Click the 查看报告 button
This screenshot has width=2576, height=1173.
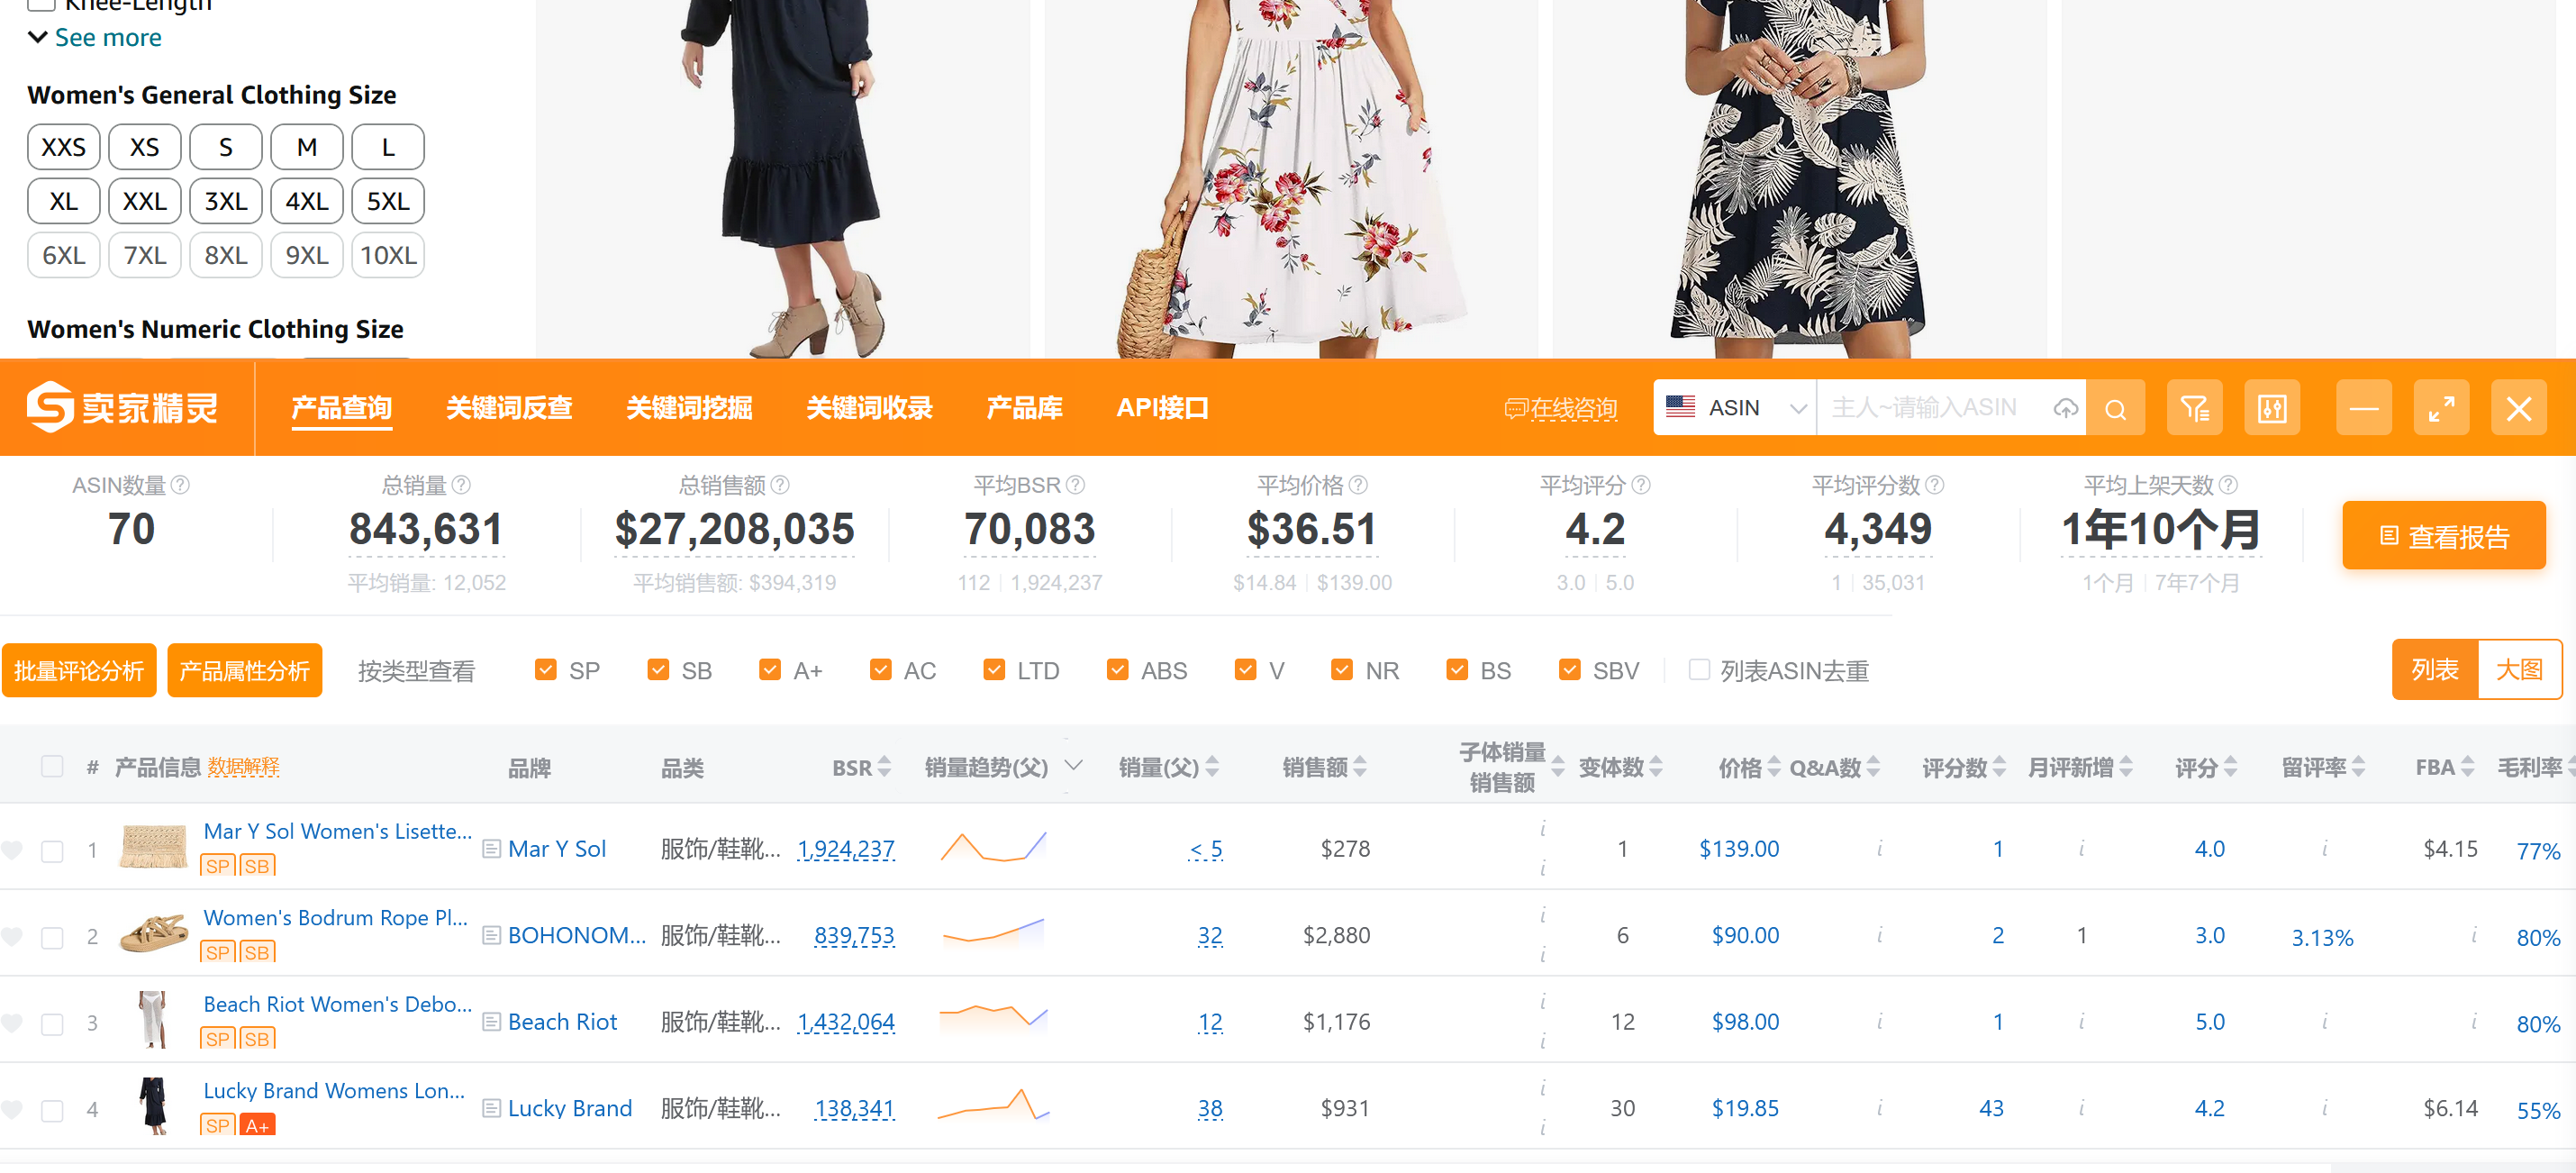pos(2443,536)
